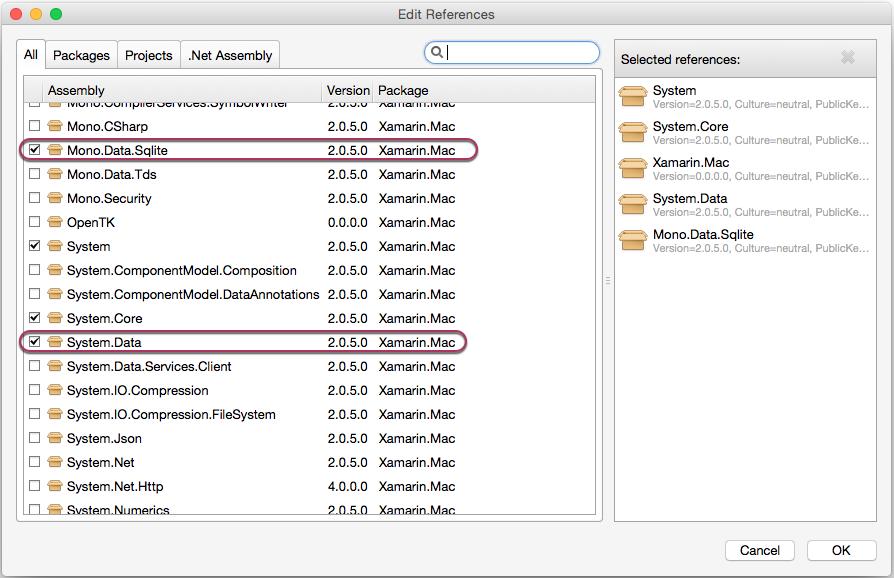Click version 4.0.0.0 in the System.Net.Http row

347,486
